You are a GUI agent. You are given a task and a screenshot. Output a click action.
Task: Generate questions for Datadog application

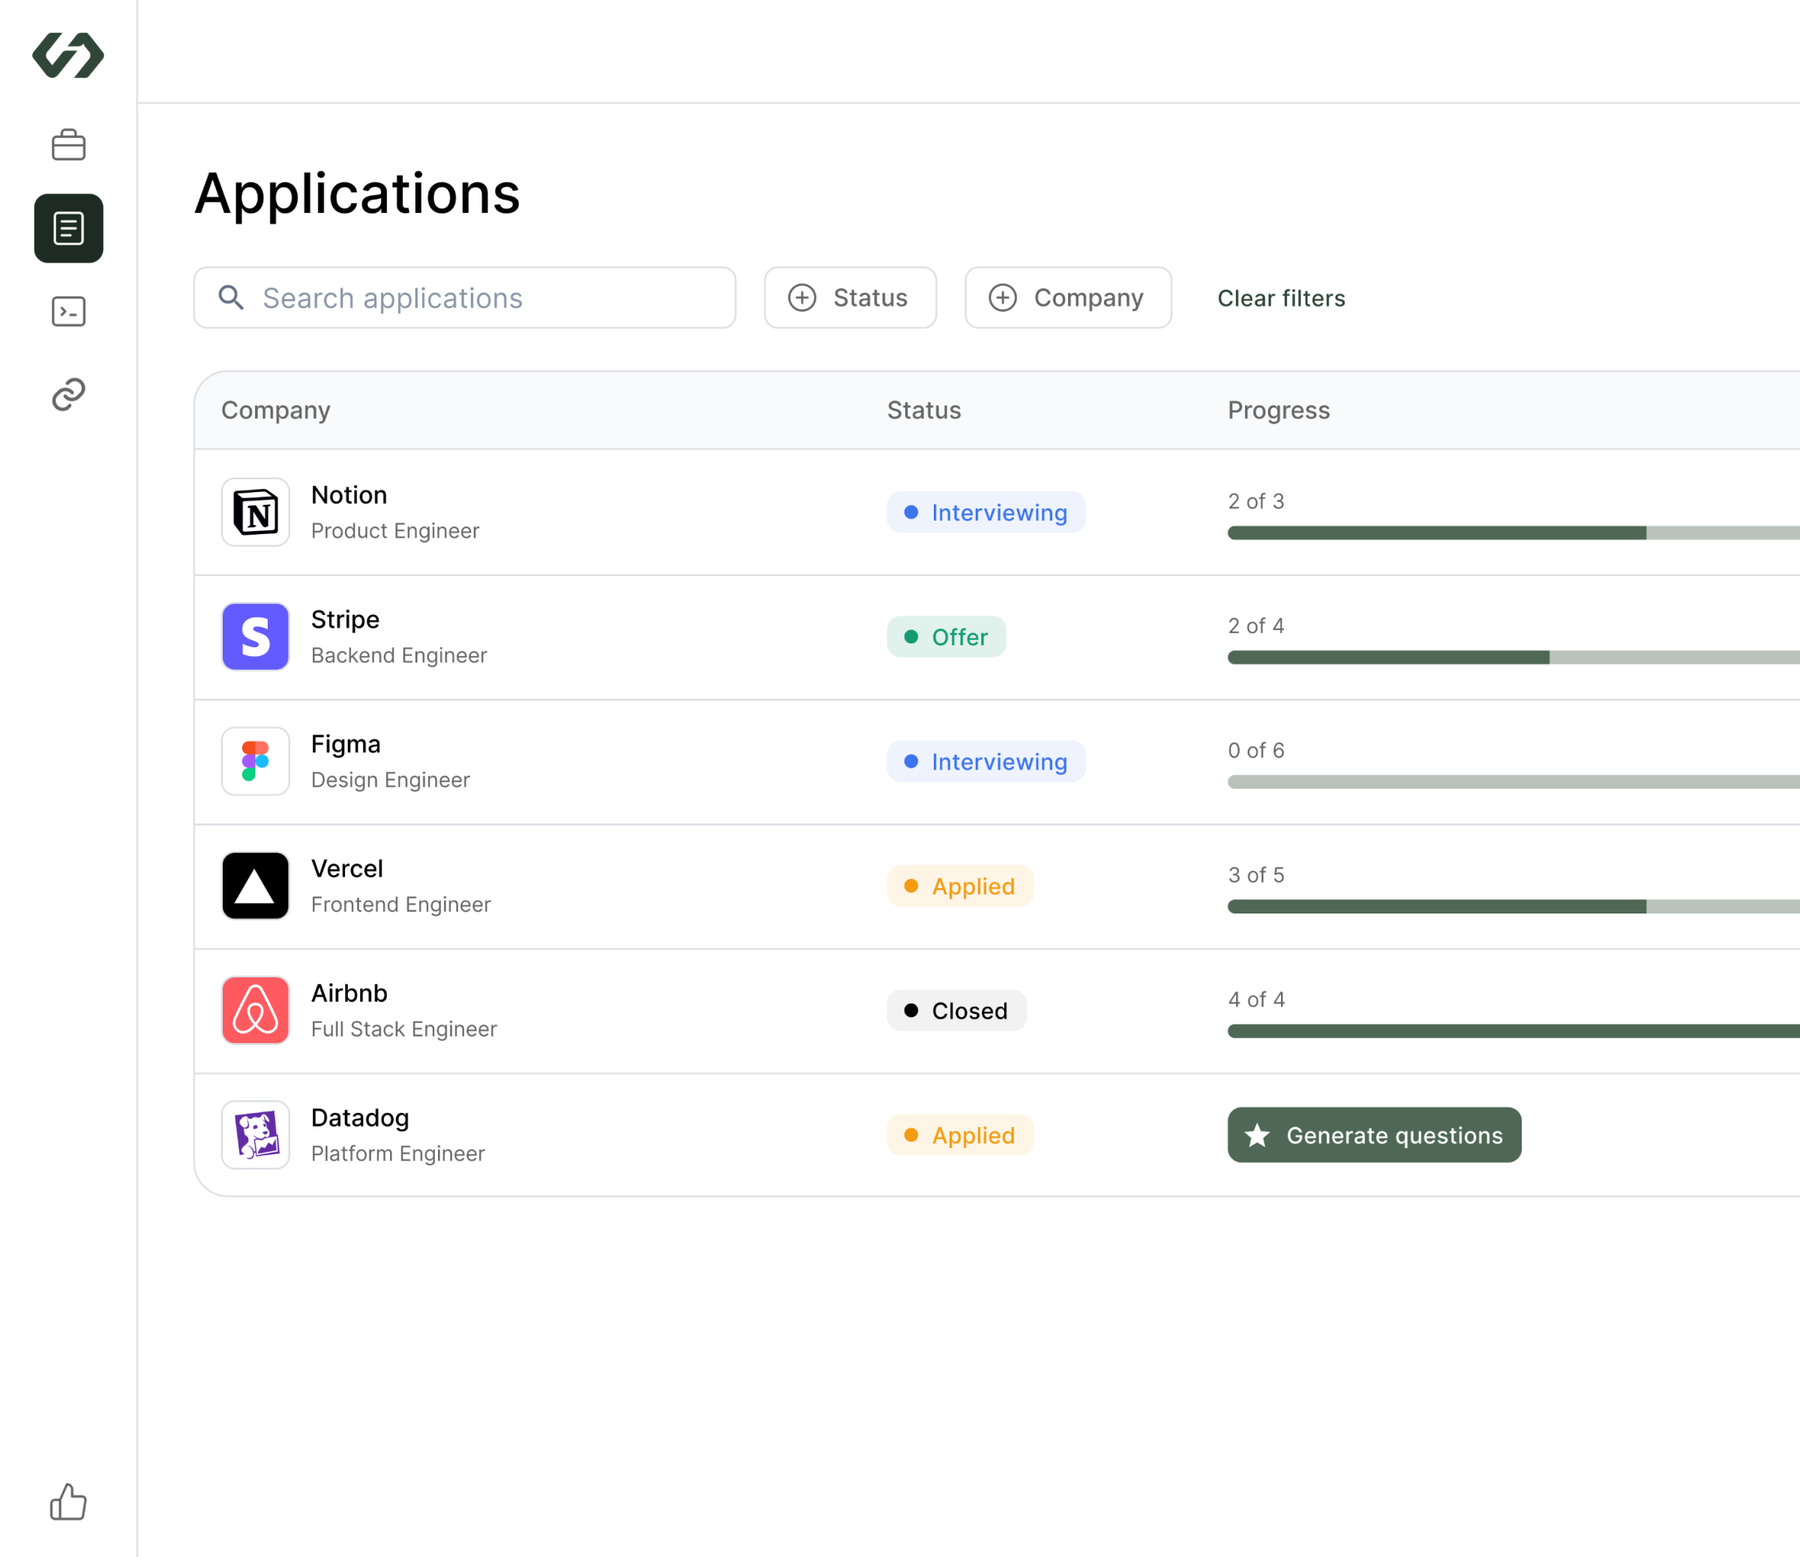[x=1374, y=1135]
